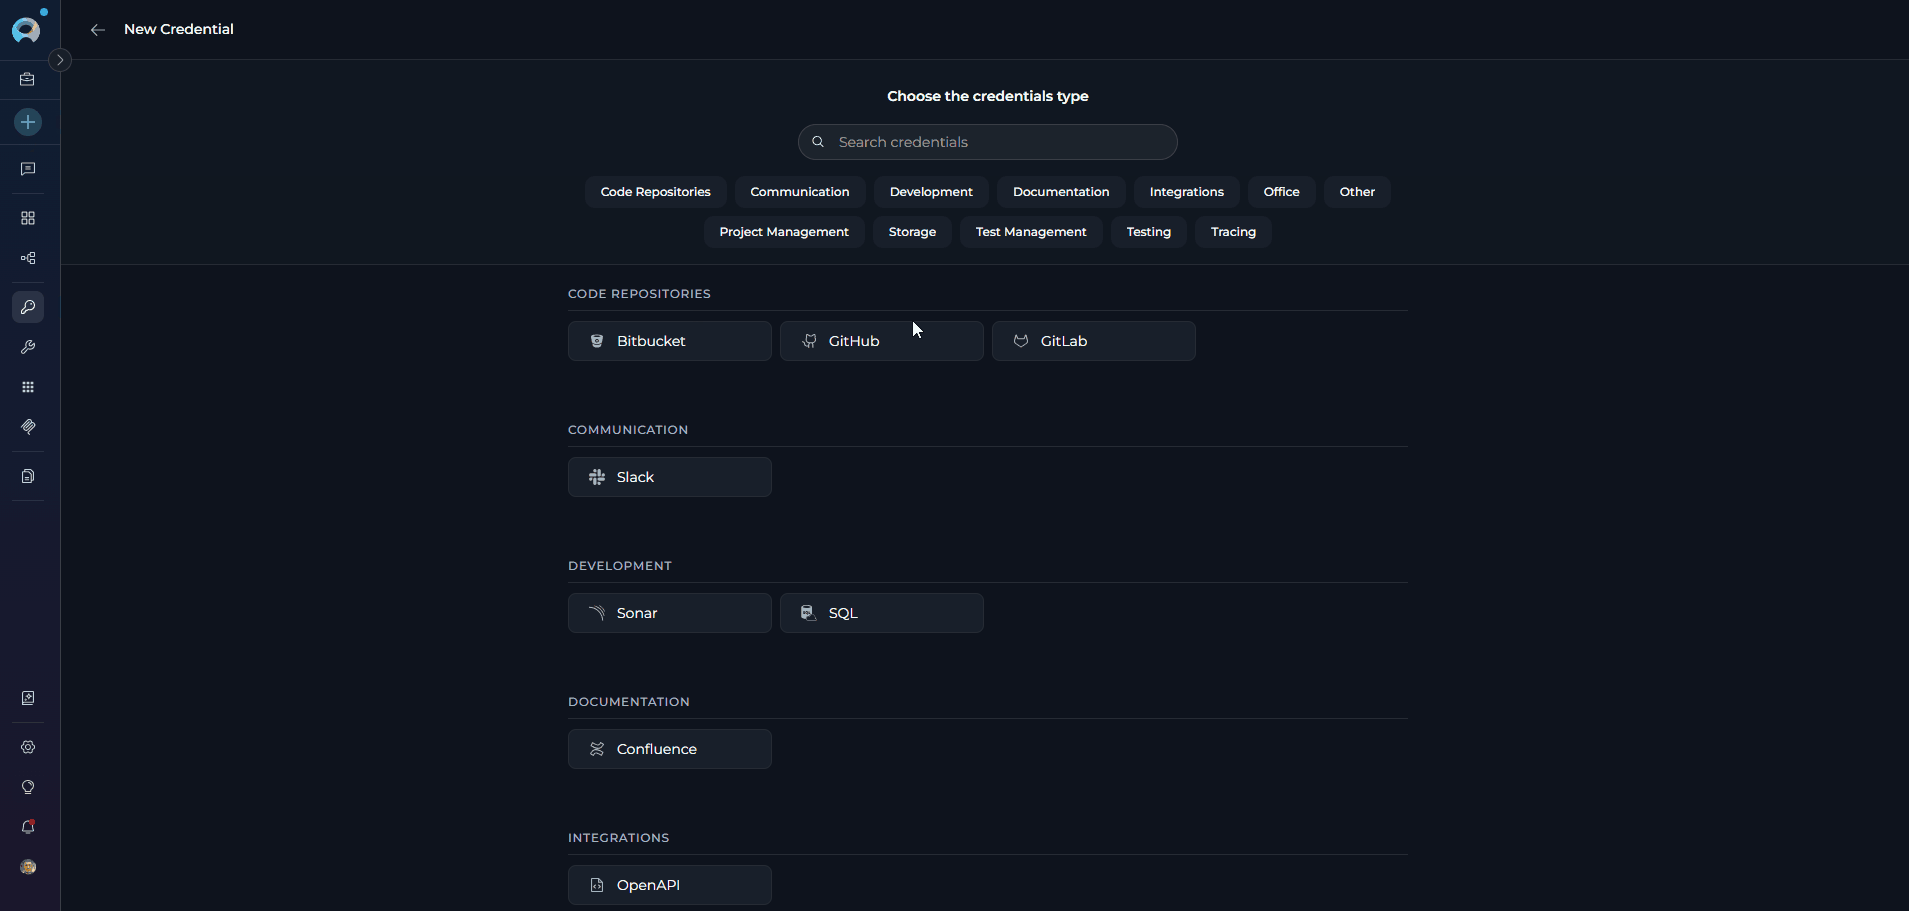1909x911 pixels.
Task: Choose the SQL credential type
Action: (x=882, y=613)
